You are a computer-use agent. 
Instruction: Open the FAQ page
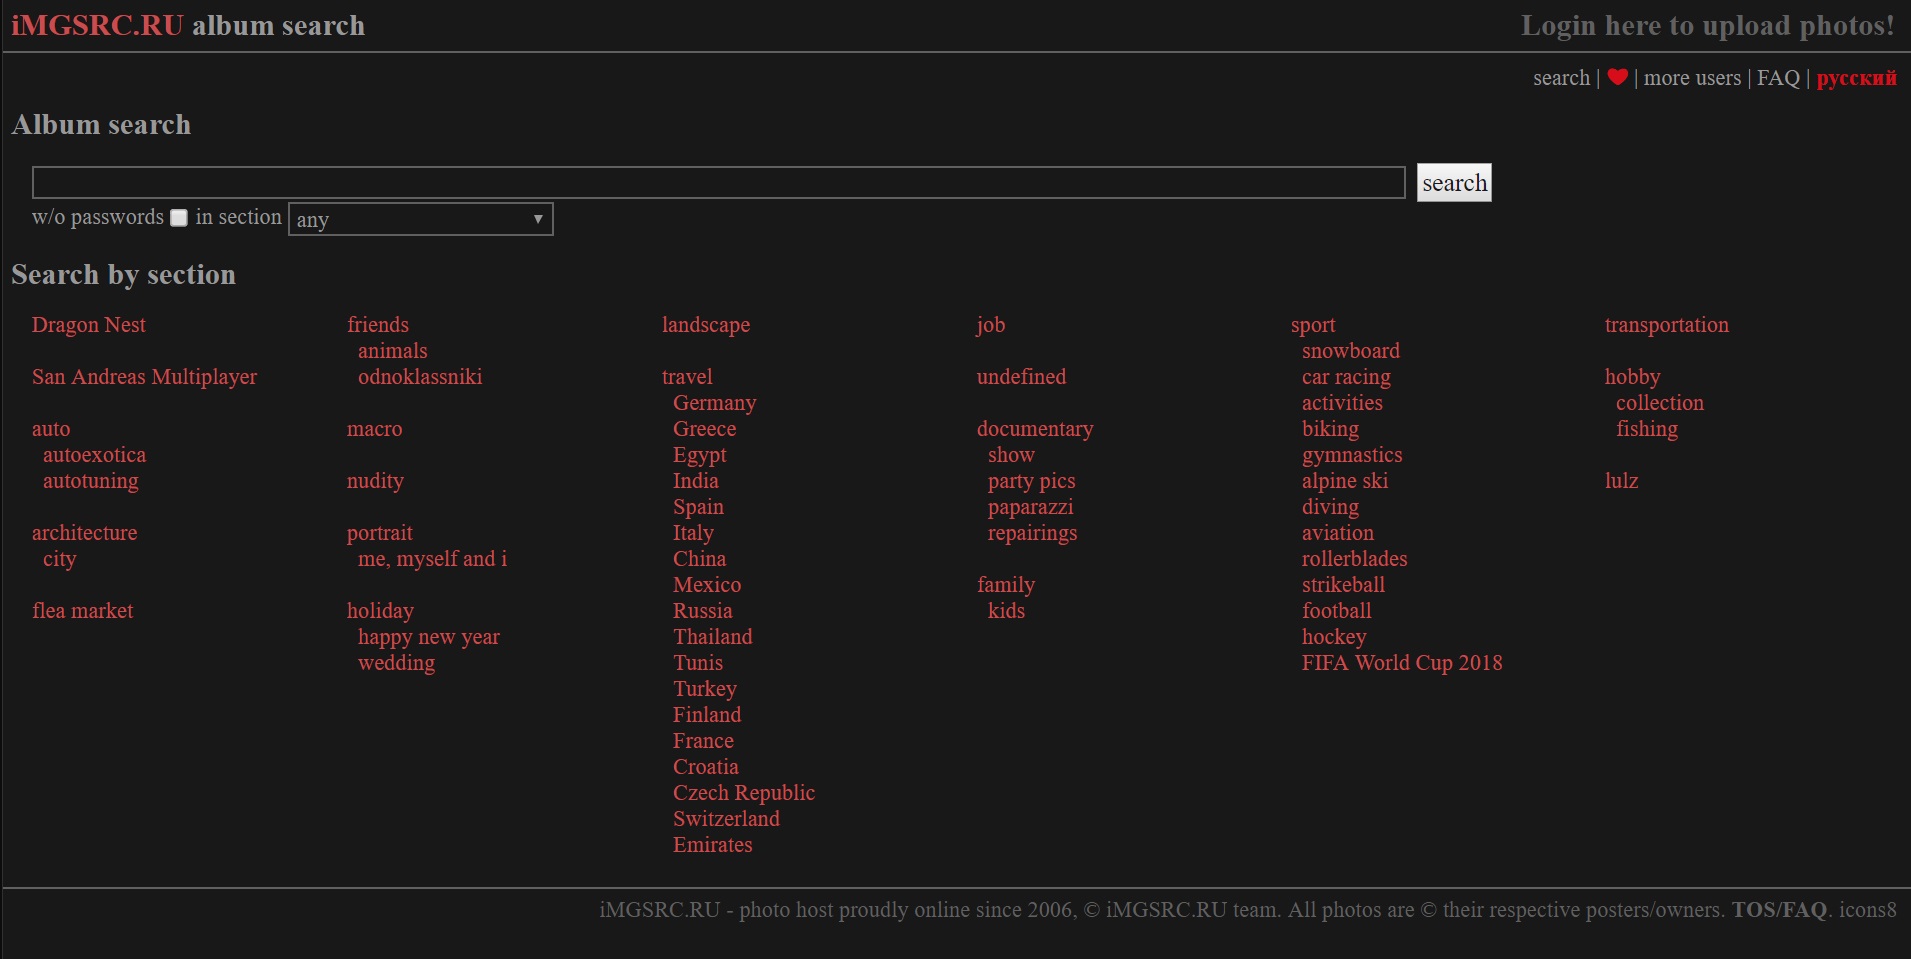click(x=1779, y=77)
